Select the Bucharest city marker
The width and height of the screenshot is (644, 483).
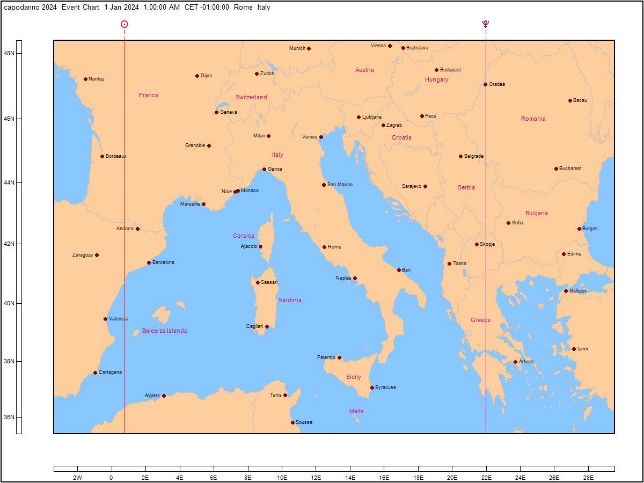pyautogui.click(x=556, y=168)
